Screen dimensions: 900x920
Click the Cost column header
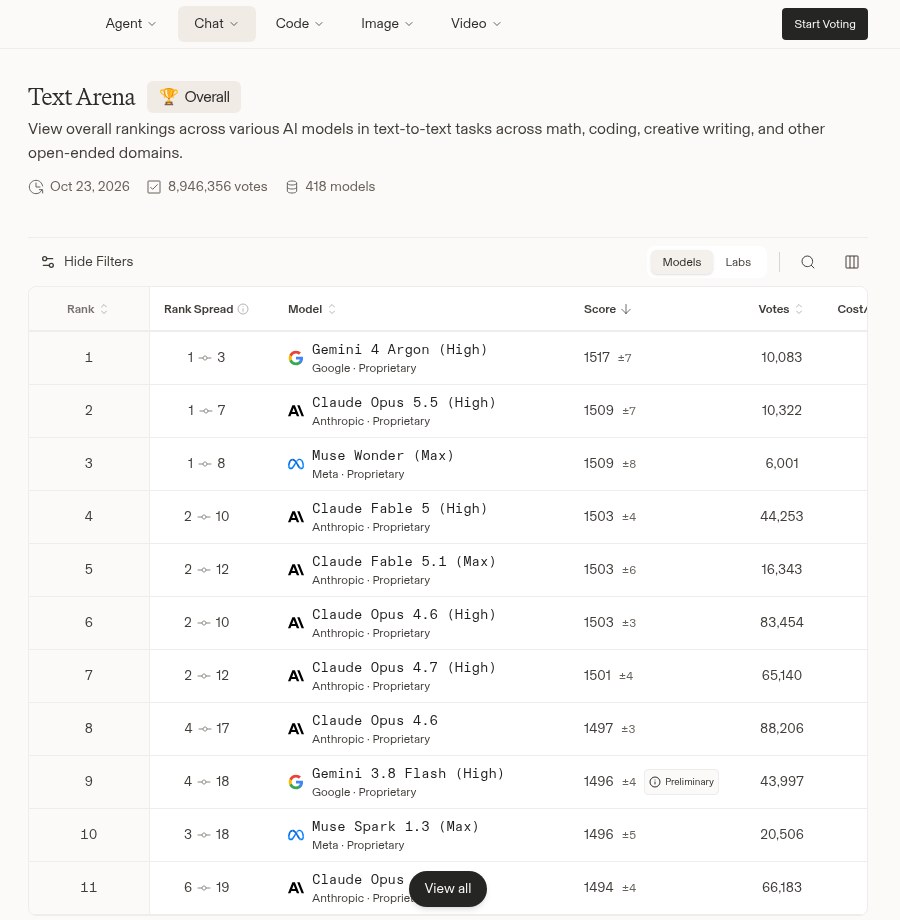tap(852, 309)
